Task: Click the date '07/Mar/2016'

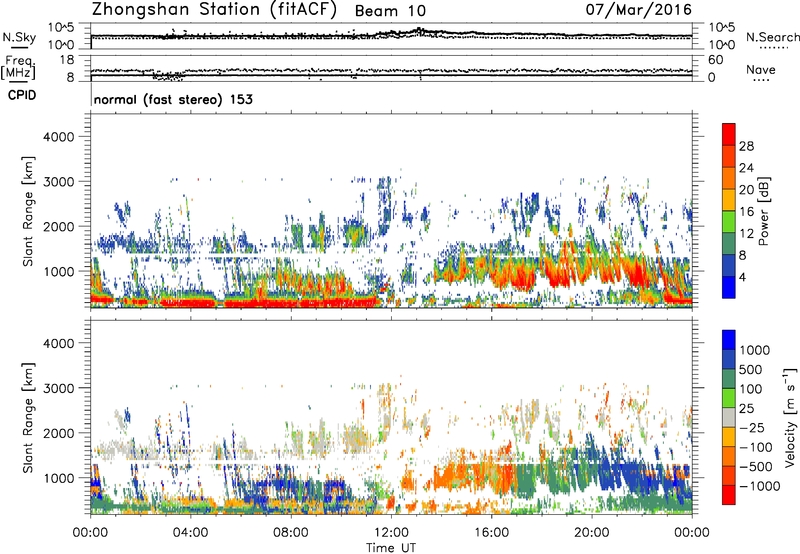Action: pyautogui.click(x=638, y=9)
